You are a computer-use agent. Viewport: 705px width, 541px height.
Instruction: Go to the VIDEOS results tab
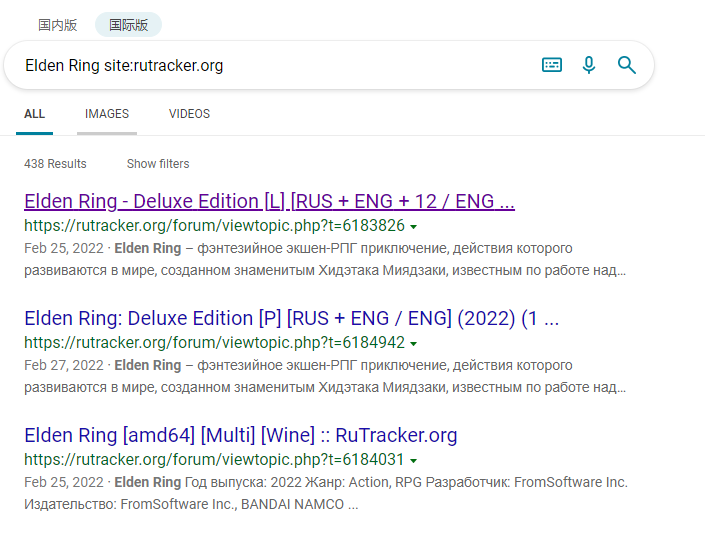tap(189, 114)
